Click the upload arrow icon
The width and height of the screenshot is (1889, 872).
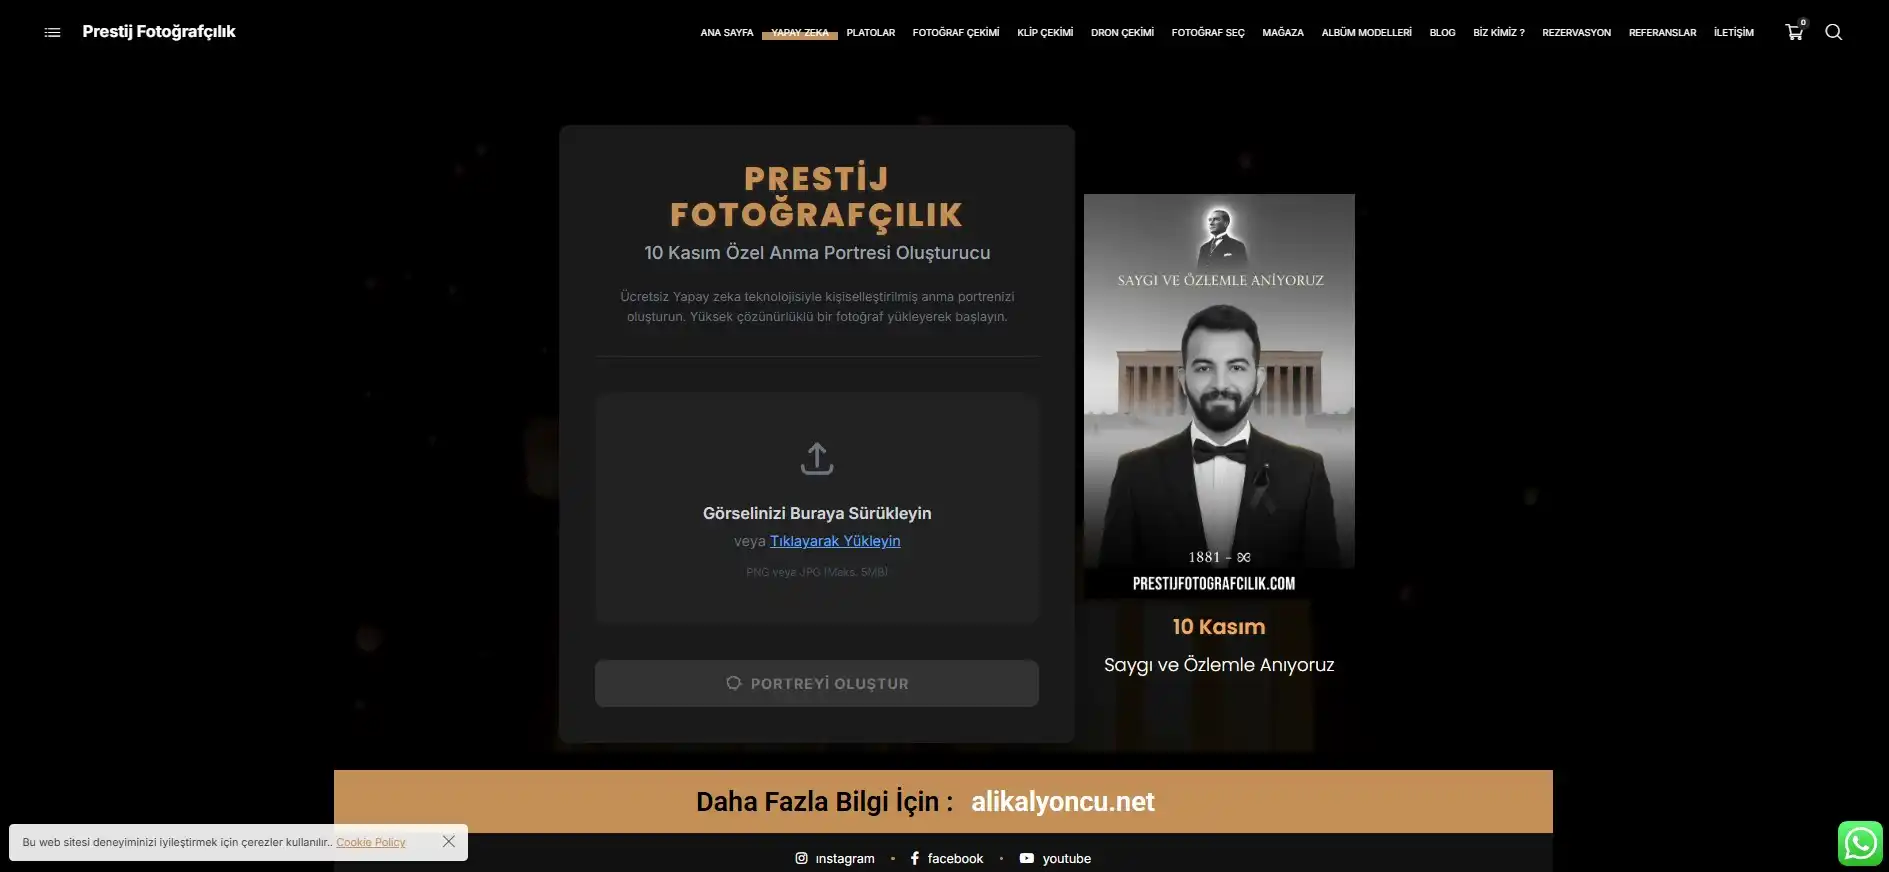817,458
